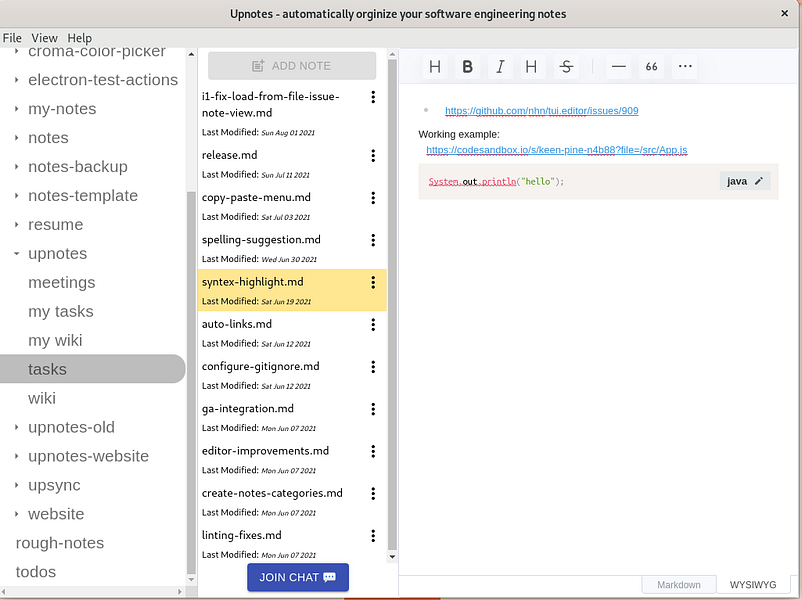This screenshot has width=802, height=600.
Task: Toggle bold formatting
Action: [x=467, y=66]
